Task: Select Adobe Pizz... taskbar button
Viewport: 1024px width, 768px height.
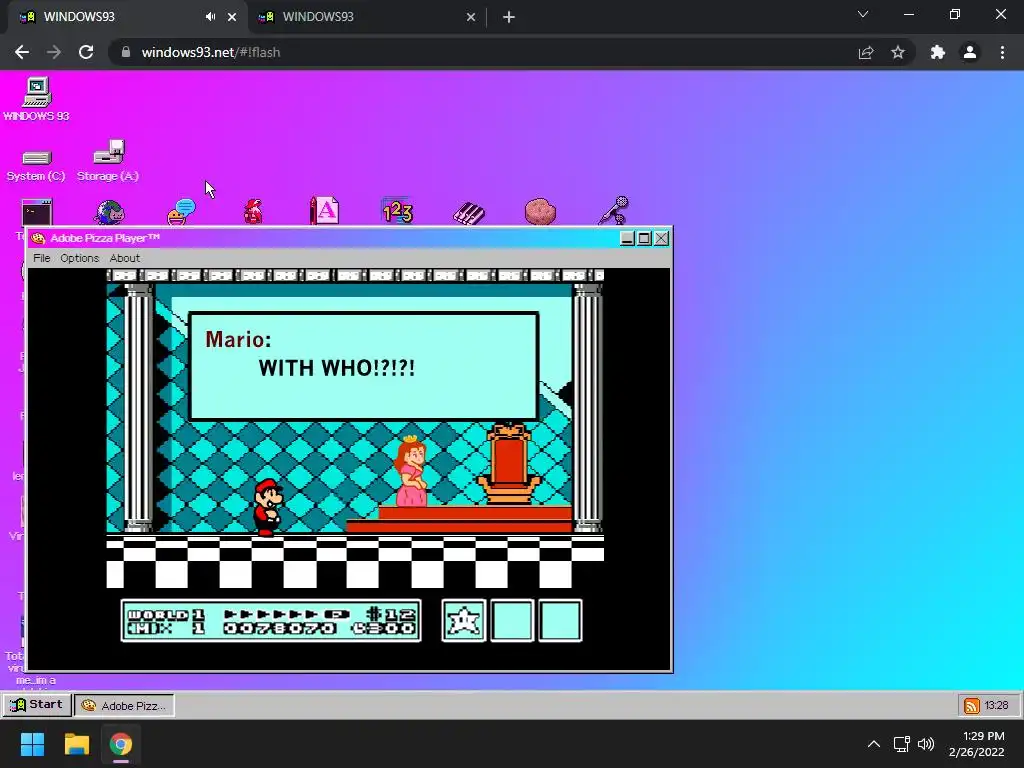Action: pos(124,705)
